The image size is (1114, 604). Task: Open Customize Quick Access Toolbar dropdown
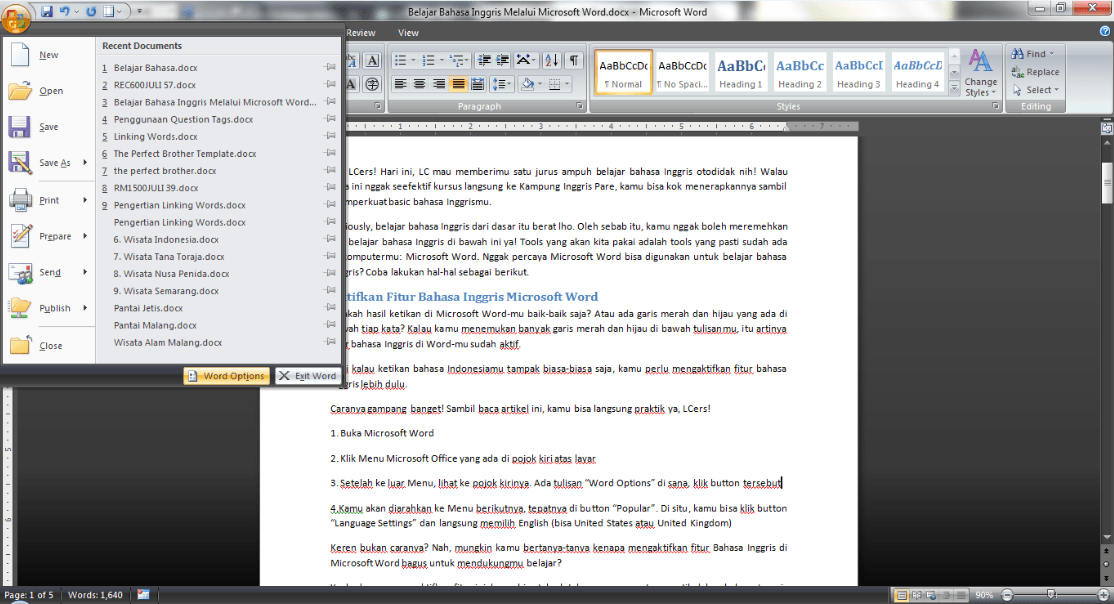click(139, 11)
